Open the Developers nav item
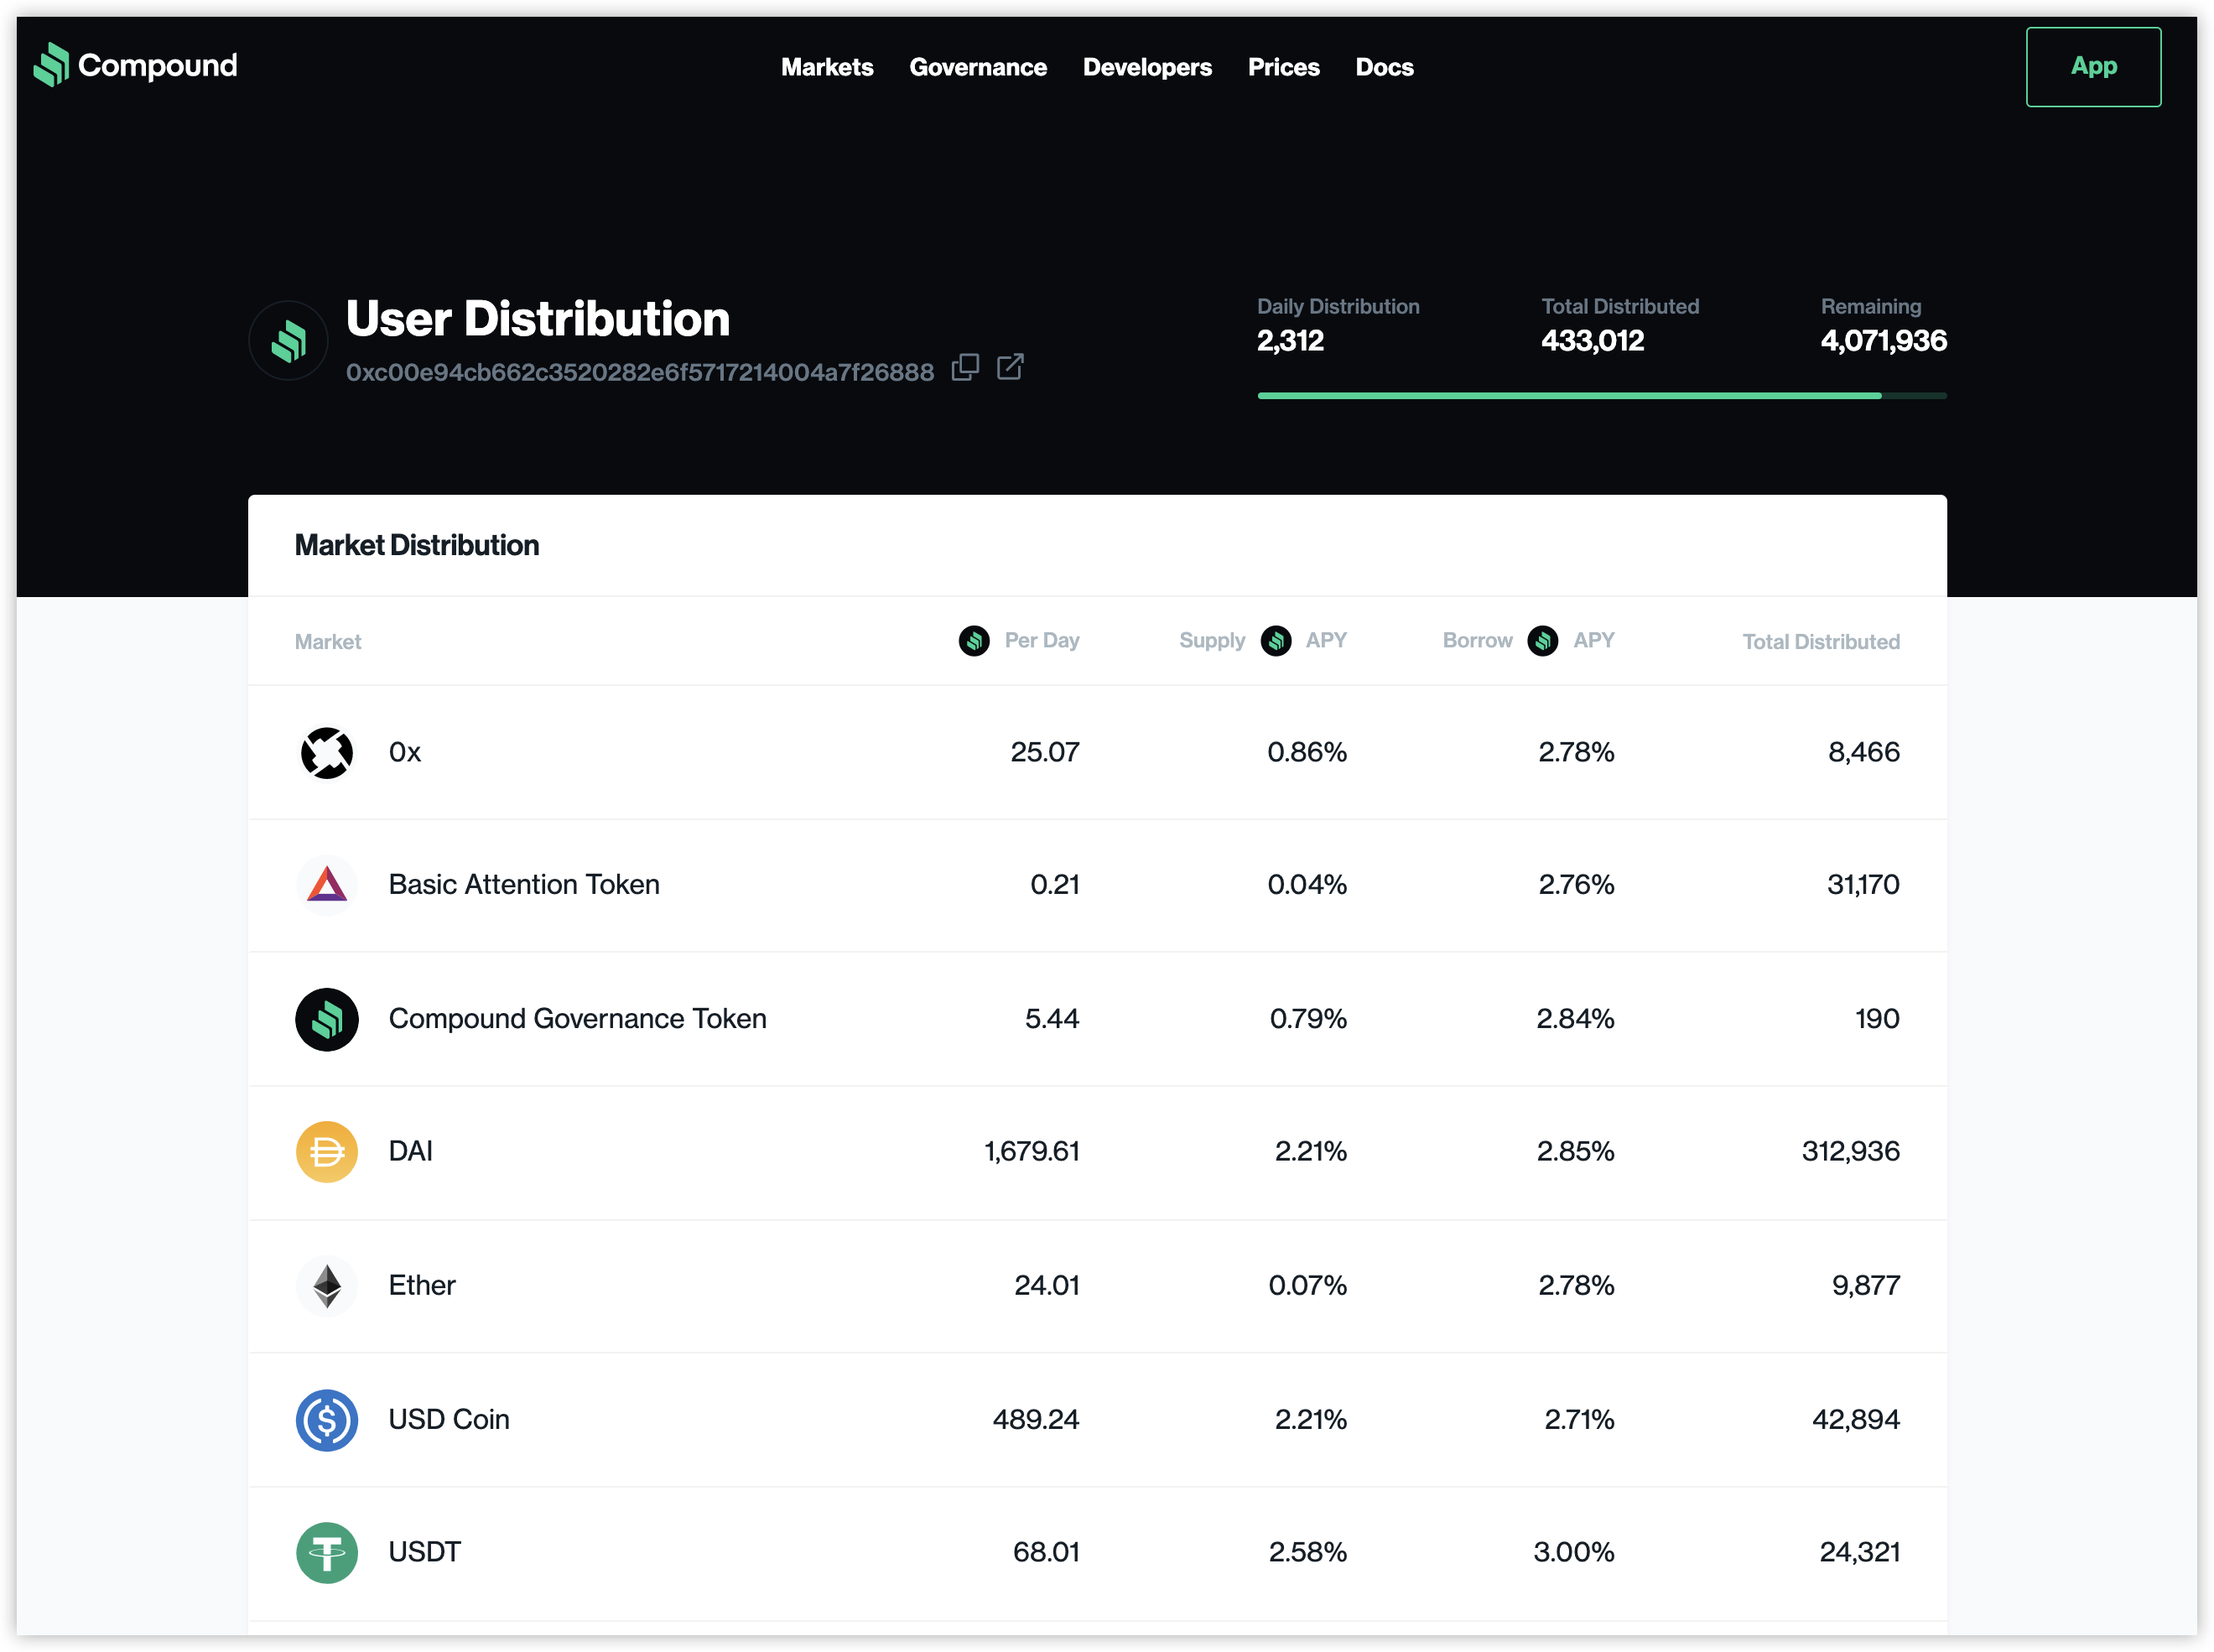2214x1652 pixels. 1147,67
